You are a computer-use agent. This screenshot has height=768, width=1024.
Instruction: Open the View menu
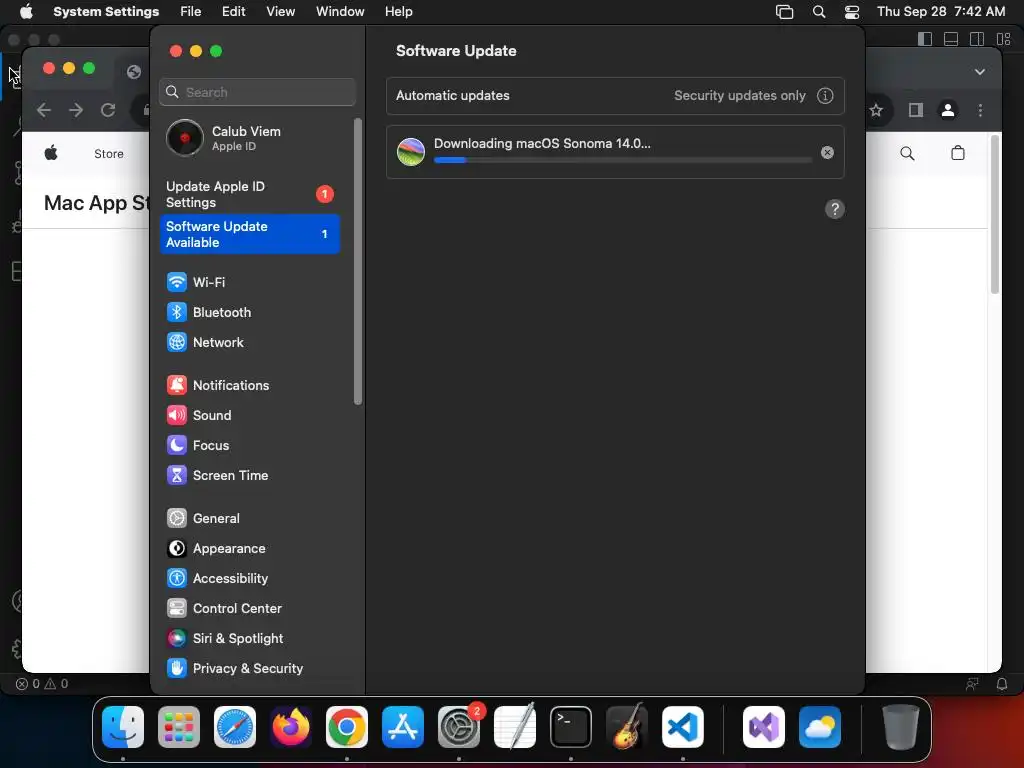280,12
